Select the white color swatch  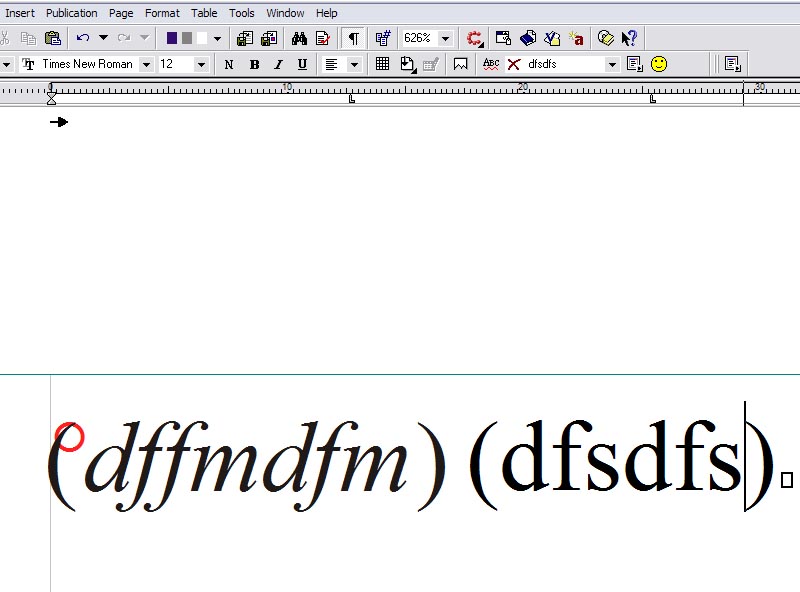point(202,38)
